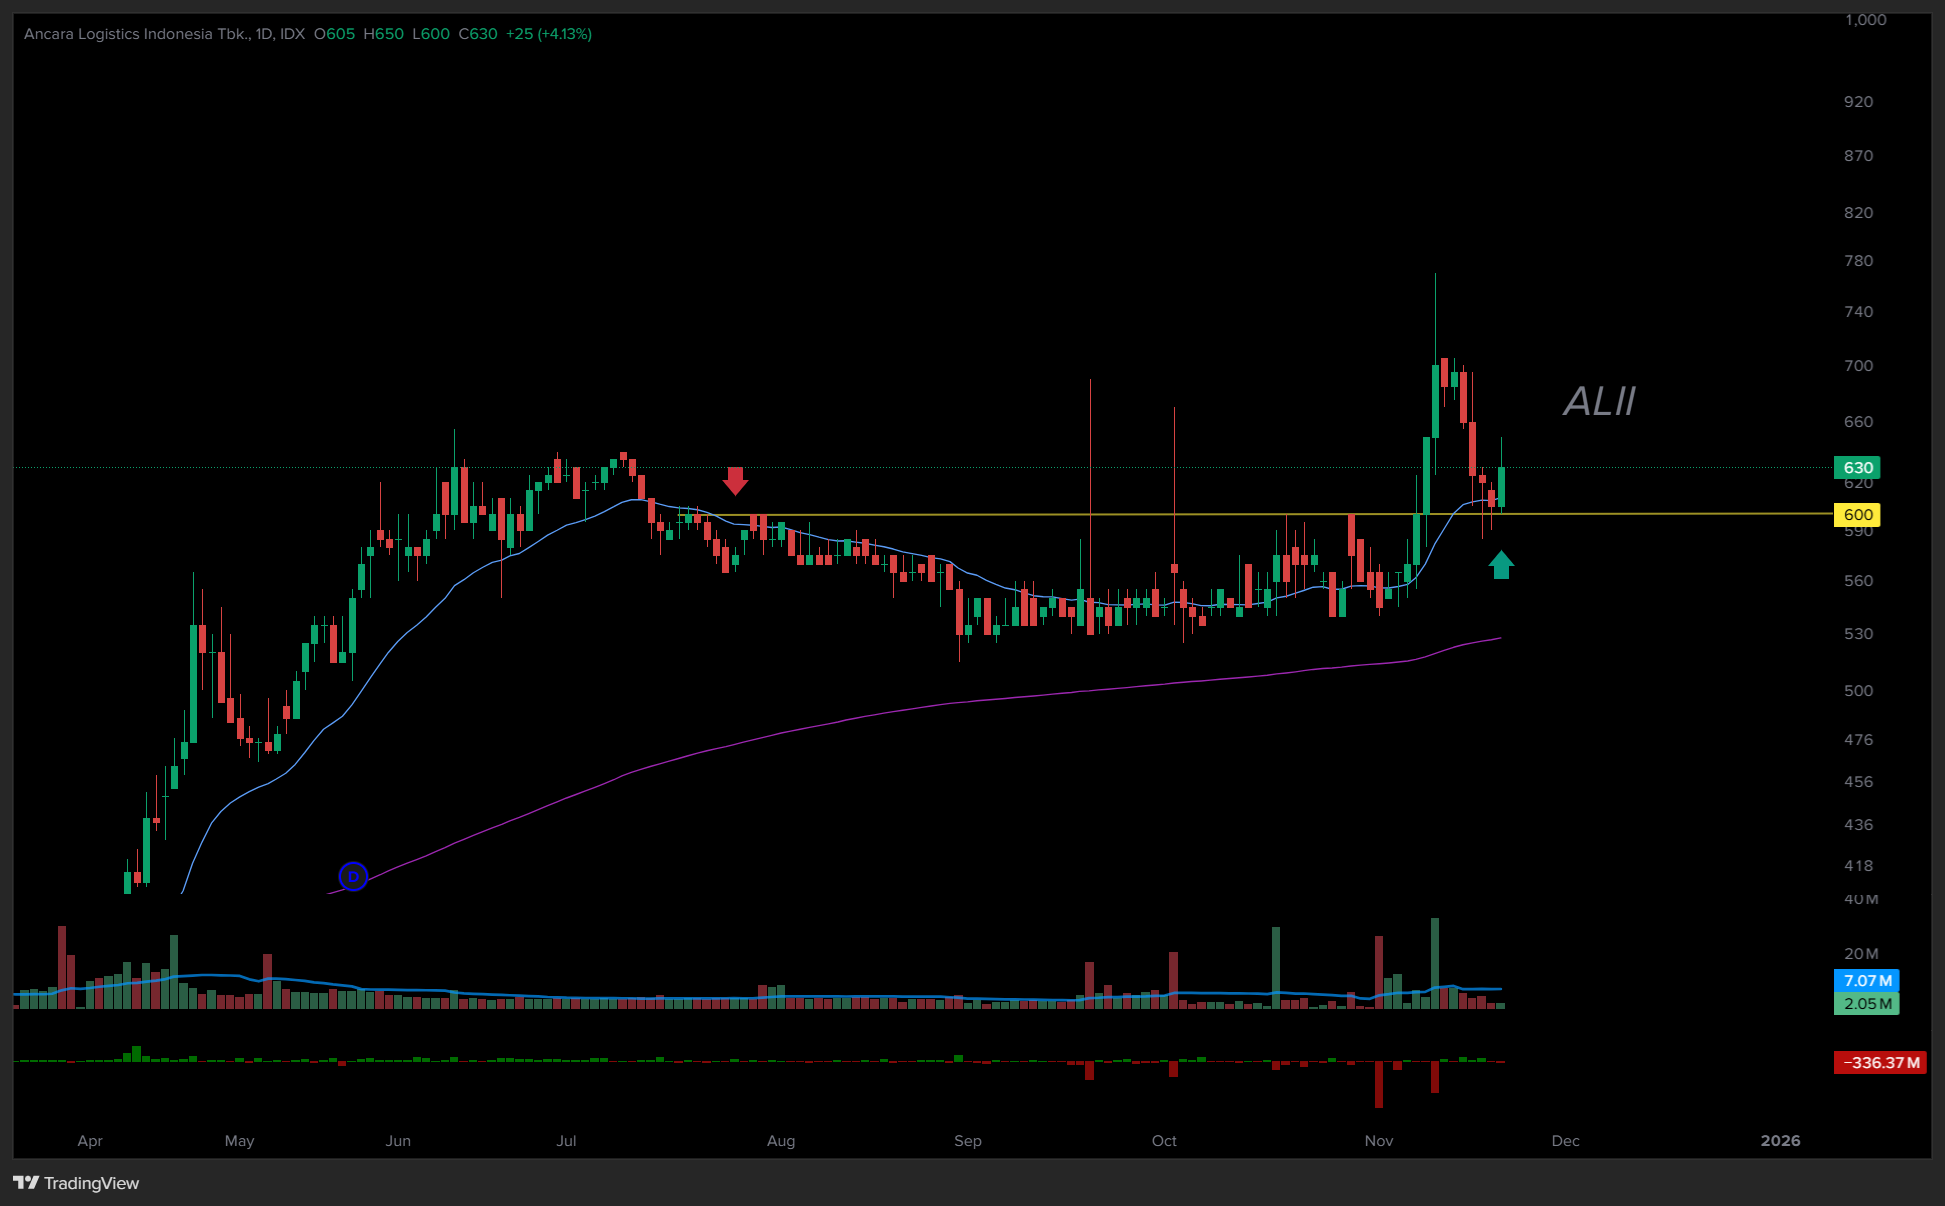Click the blue 7.07M volume average label

click(x=1866, y=981)
